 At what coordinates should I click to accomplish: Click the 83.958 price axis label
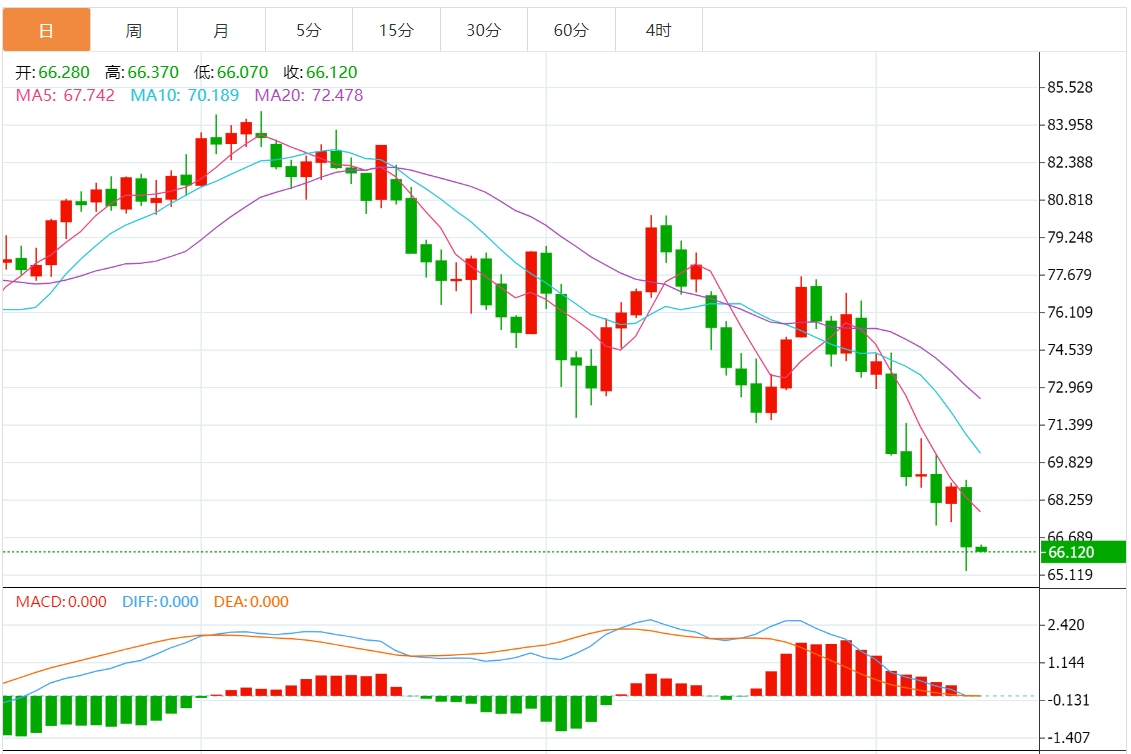[x=1070, y=125]
